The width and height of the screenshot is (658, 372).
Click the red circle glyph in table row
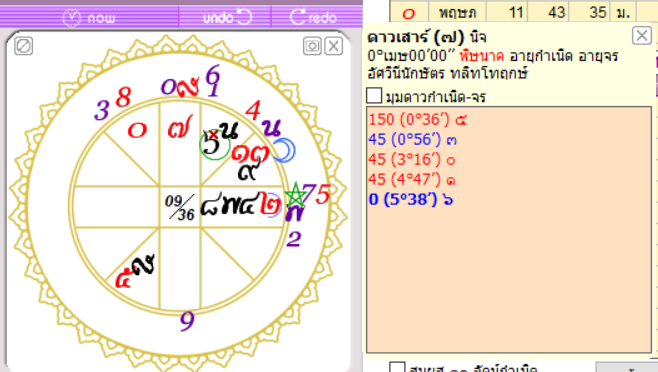click(x=409, y=13)
